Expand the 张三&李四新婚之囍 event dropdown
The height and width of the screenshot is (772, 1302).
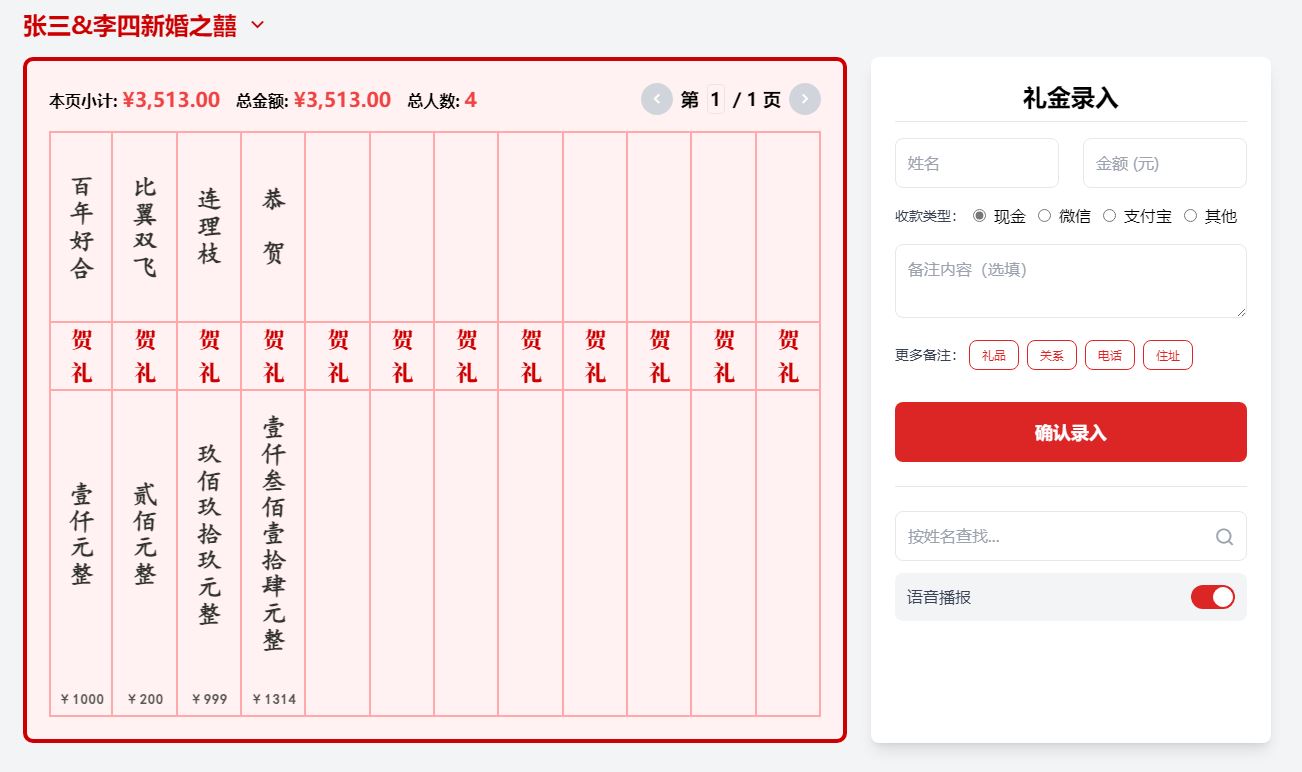pyautogui.click(x=258, y=25)
